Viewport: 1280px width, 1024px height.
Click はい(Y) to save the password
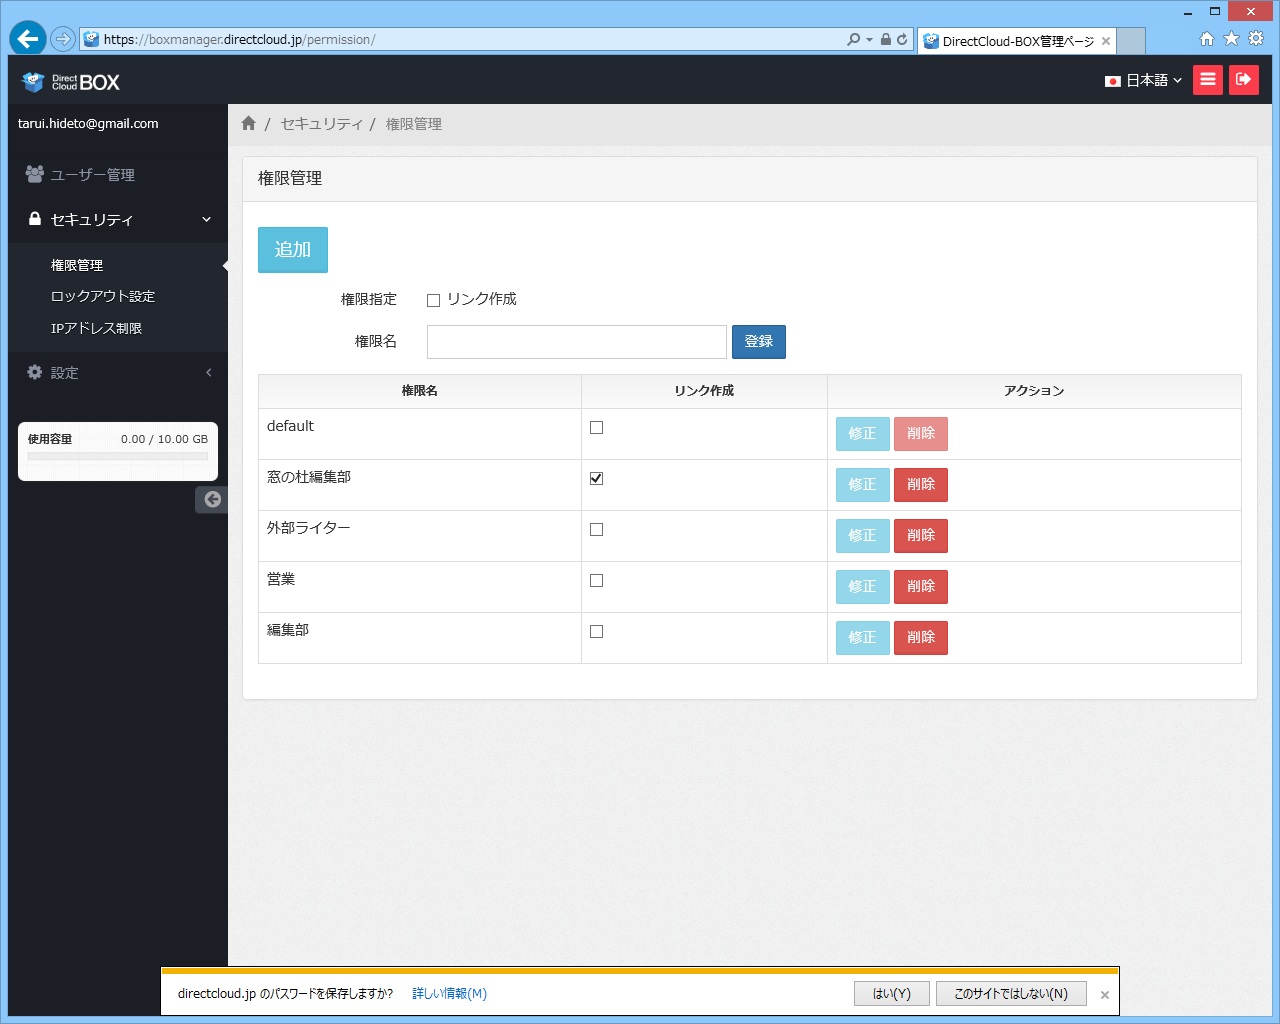pyautogui.click(x=892, y=994)
